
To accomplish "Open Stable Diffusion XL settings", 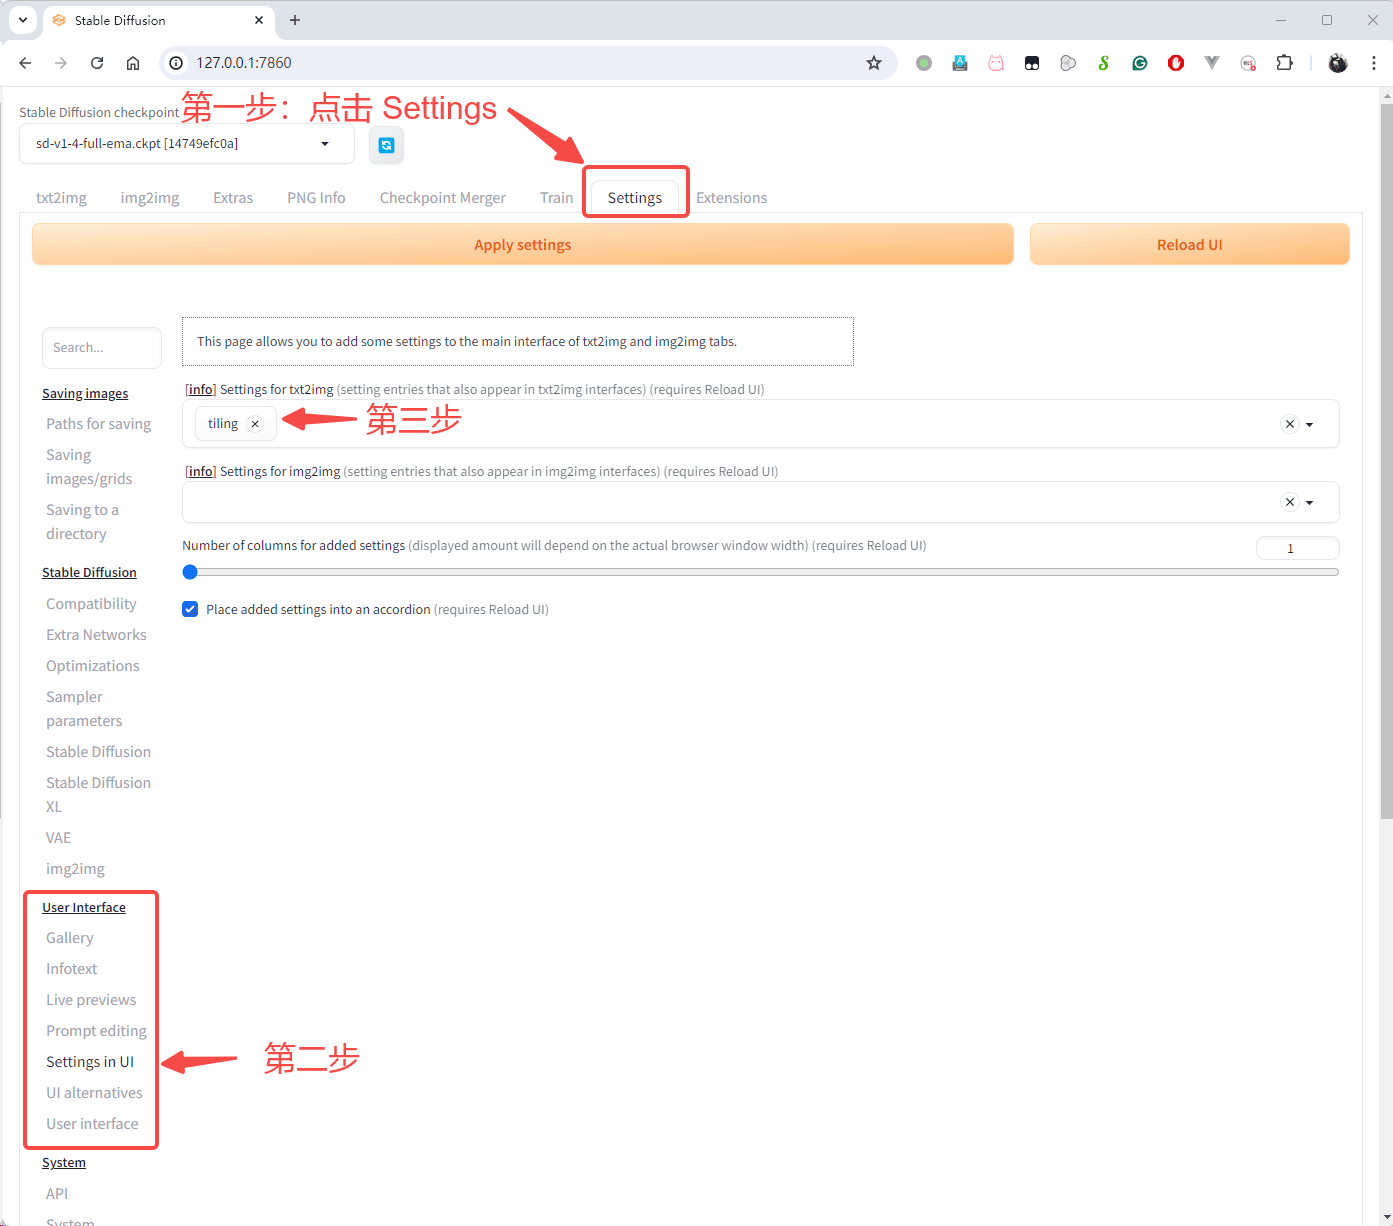I will click(98, 795).
